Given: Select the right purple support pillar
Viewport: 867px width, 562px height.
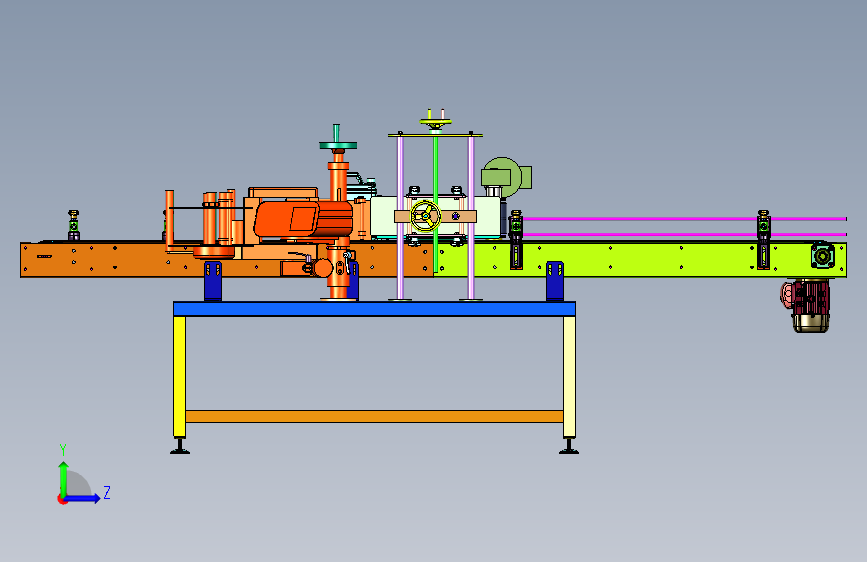Looking at the screenshot, I should [471, 217].
